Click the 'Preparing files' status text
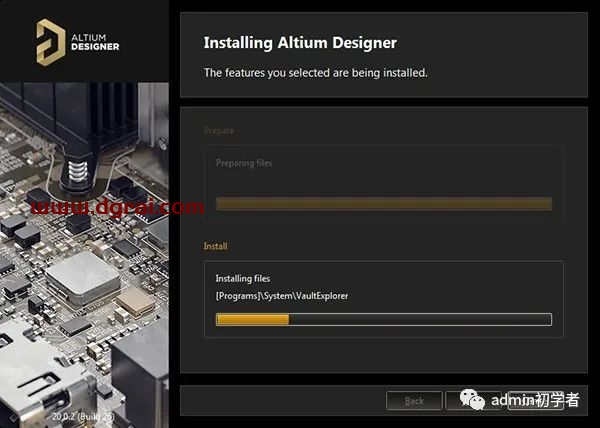The image size is (600, 428). tap(244, 163)
